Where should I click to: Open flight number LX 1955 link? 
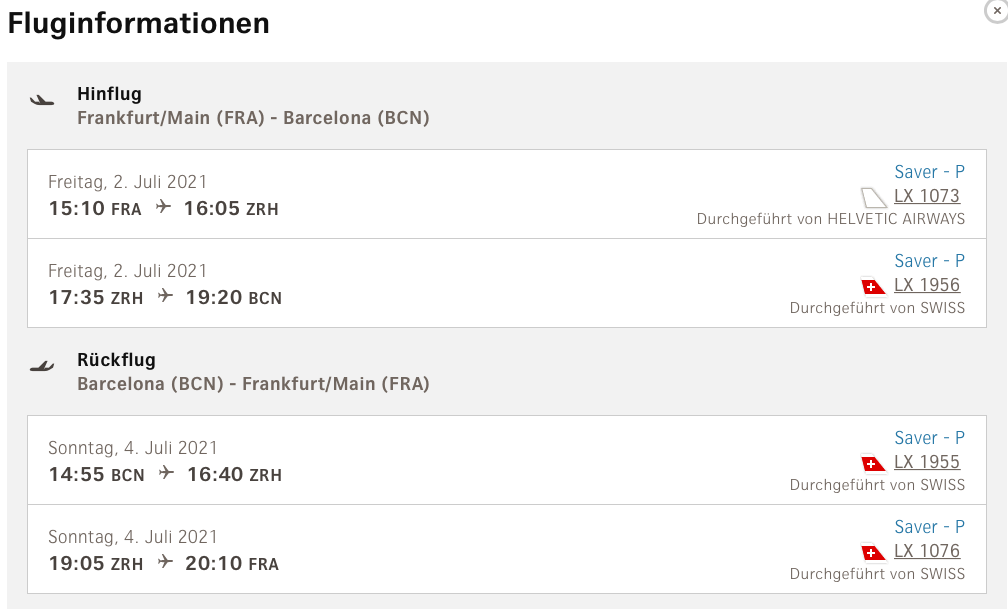tap(927, 462)
